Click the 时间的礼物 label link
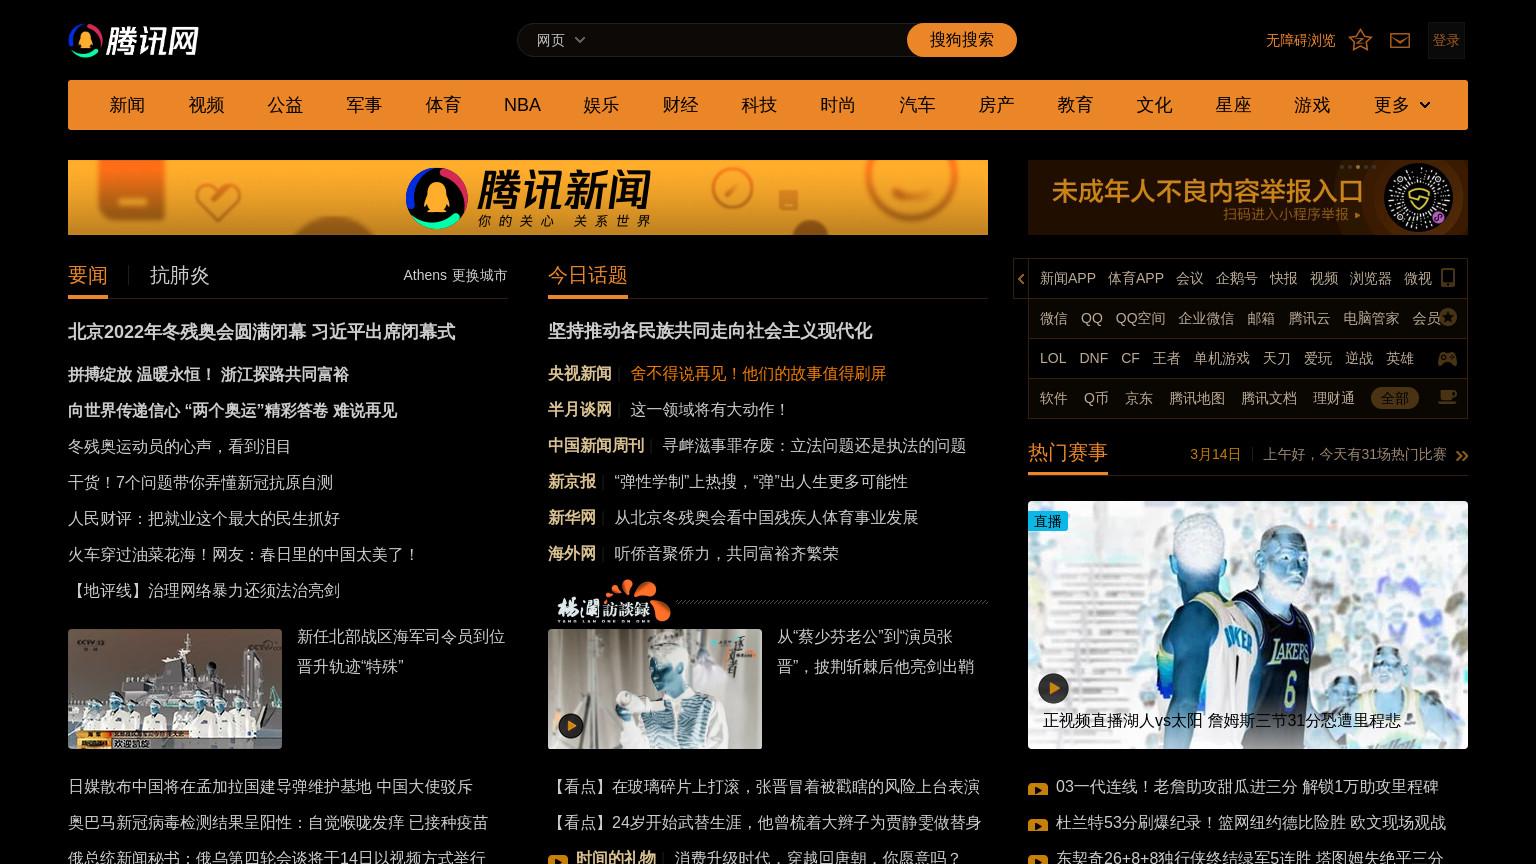 pyautogui.click(x=616, y=857)
